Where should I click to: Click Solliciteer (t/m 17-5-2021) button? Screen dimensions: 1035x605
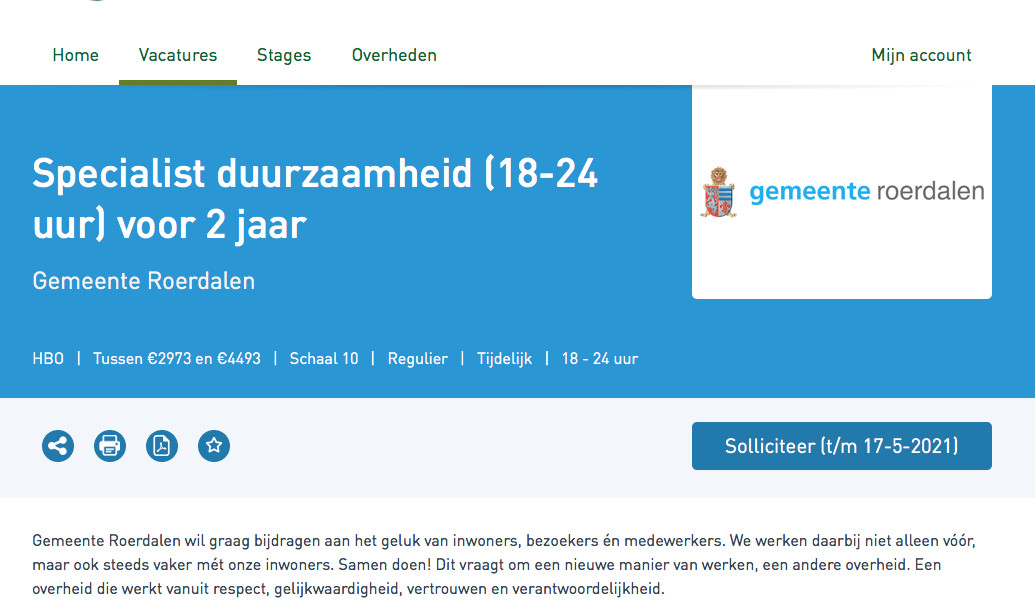point(842,446)
